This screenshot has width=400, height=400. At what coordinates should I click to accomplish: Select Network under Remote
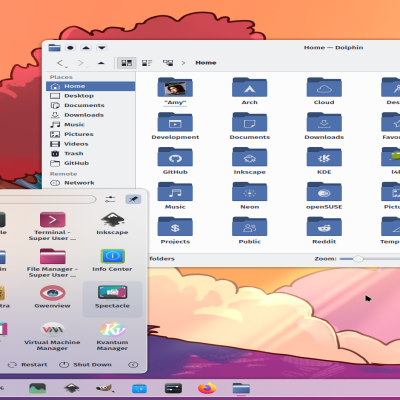(x=90, y=183)
